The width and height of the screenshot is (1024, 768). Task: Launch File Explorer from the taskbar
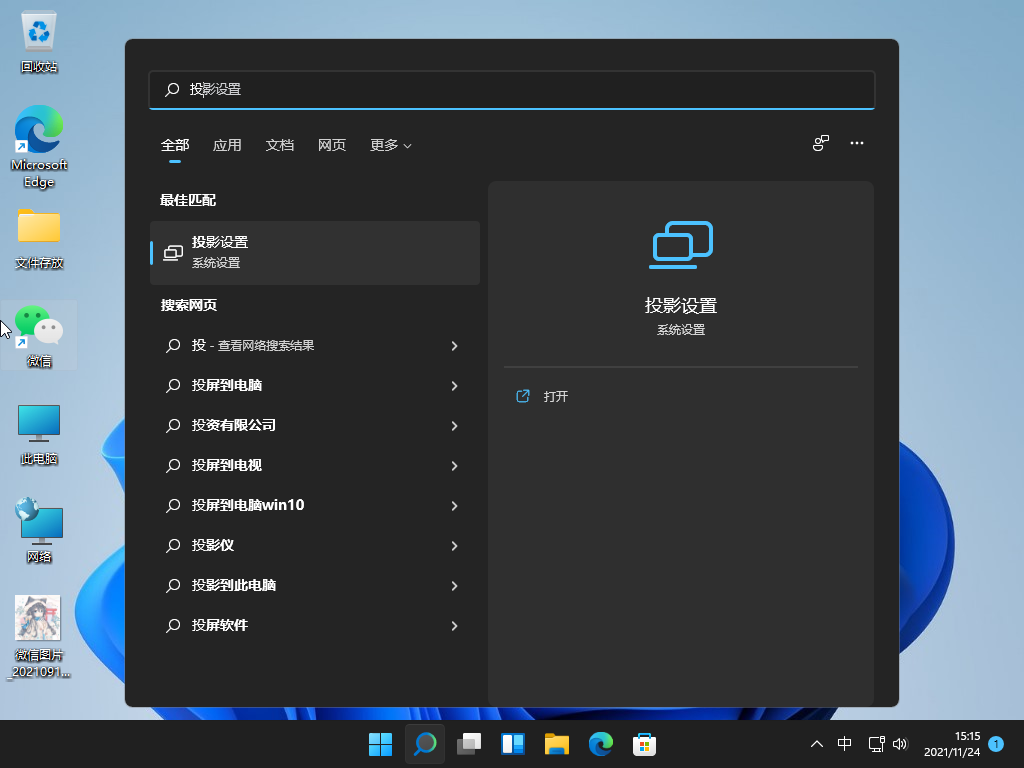coord(556,744)
